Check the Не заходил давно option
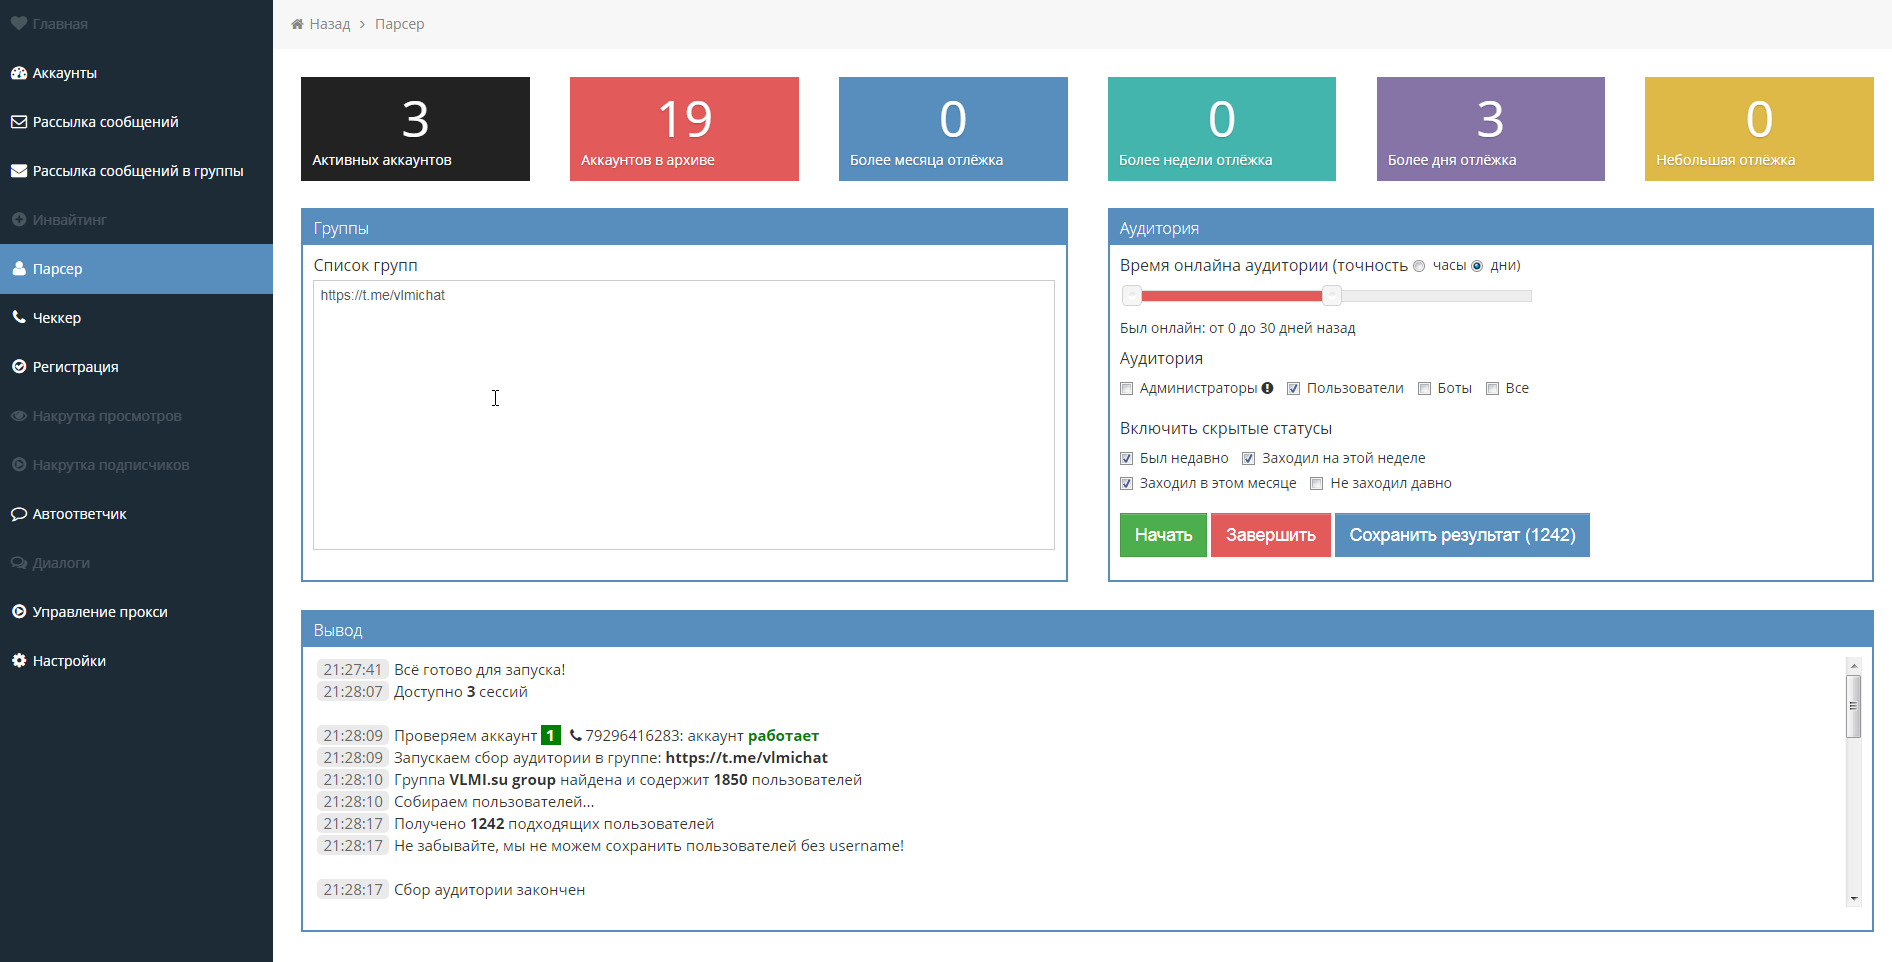Image resolution: width=1892 pixels, height=962 pixels. click(x=1317, y=484)
